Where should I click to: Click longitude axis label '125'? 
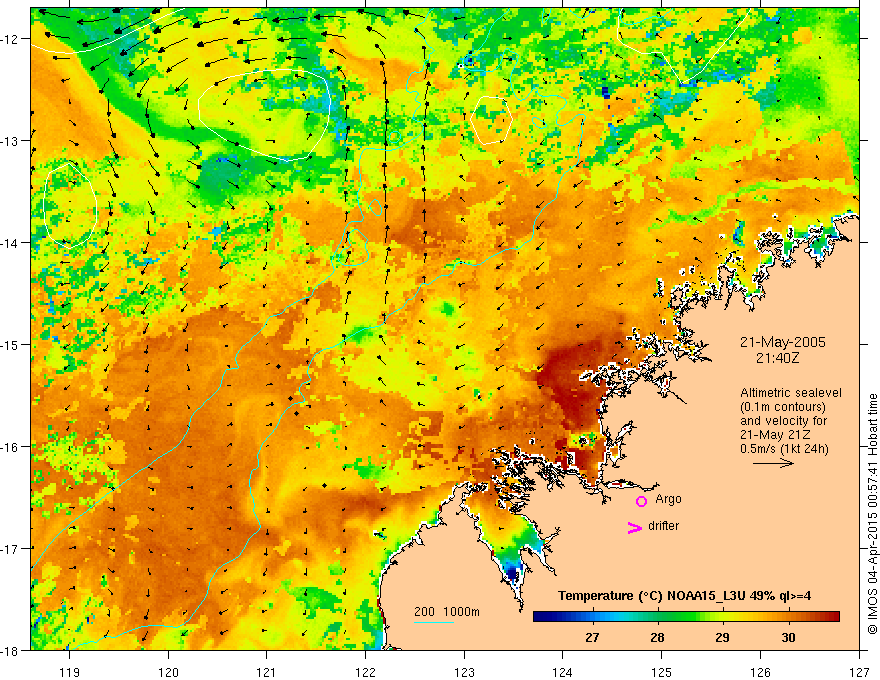coord(662,672)
